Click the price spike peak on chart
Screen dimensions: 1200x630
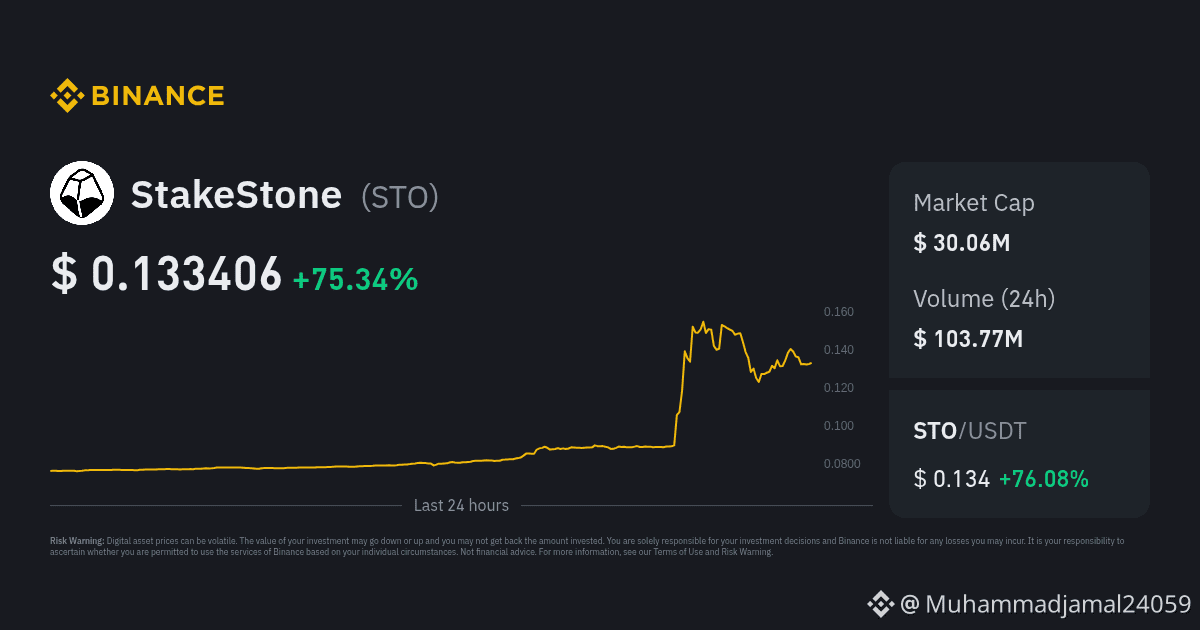pos(703,323)
